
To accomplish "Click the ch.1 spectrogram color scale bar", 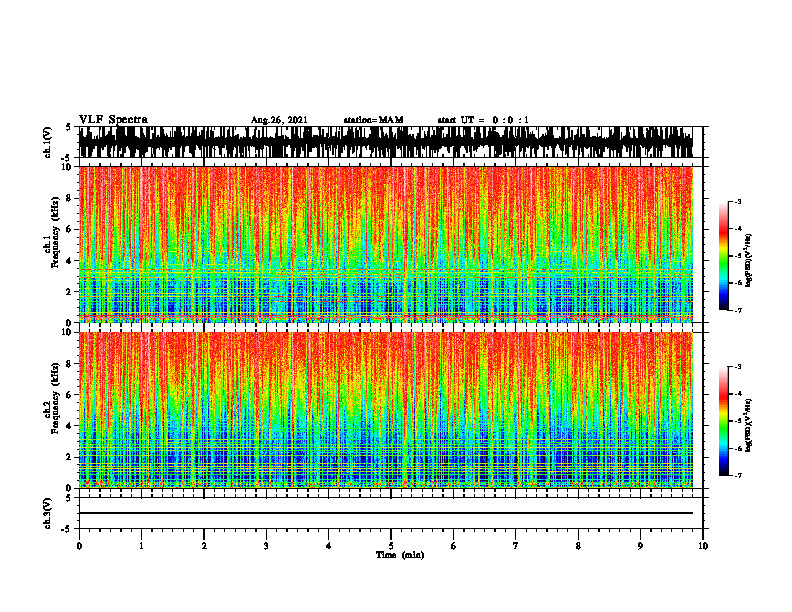I will click(723, 256).
